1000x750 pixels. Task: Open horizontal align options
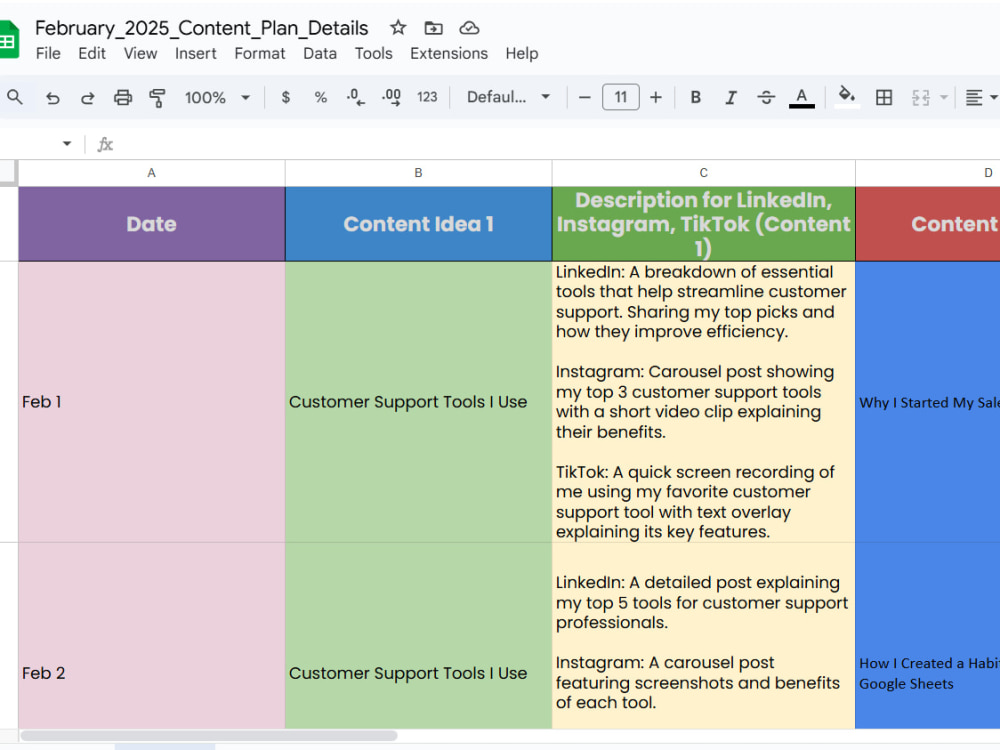pyautogui.click(x=980, y=98)
